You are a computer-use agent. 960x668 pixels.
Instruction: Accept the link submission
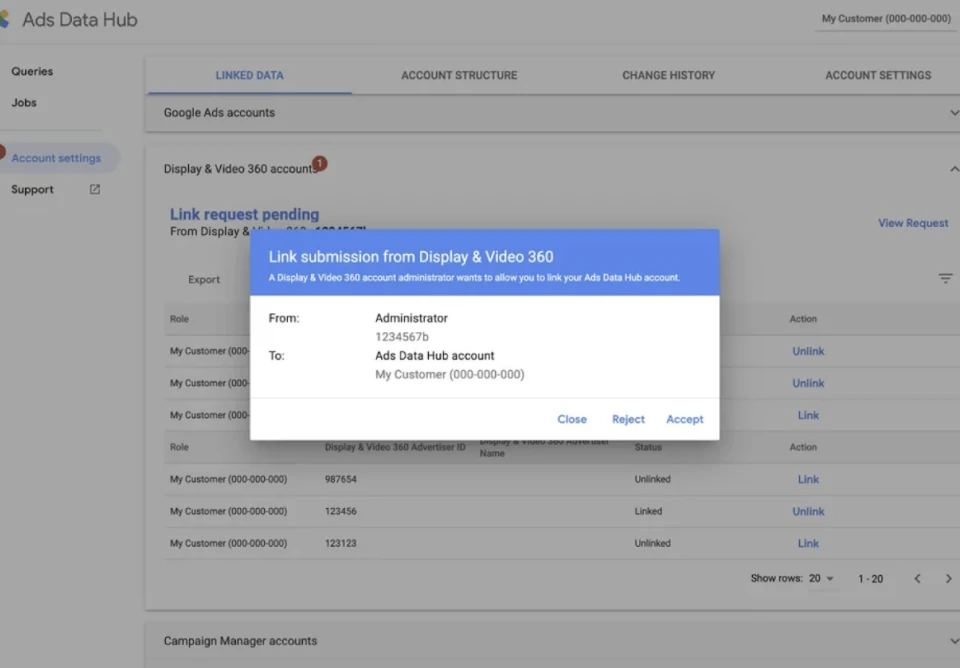coord(684,419)
